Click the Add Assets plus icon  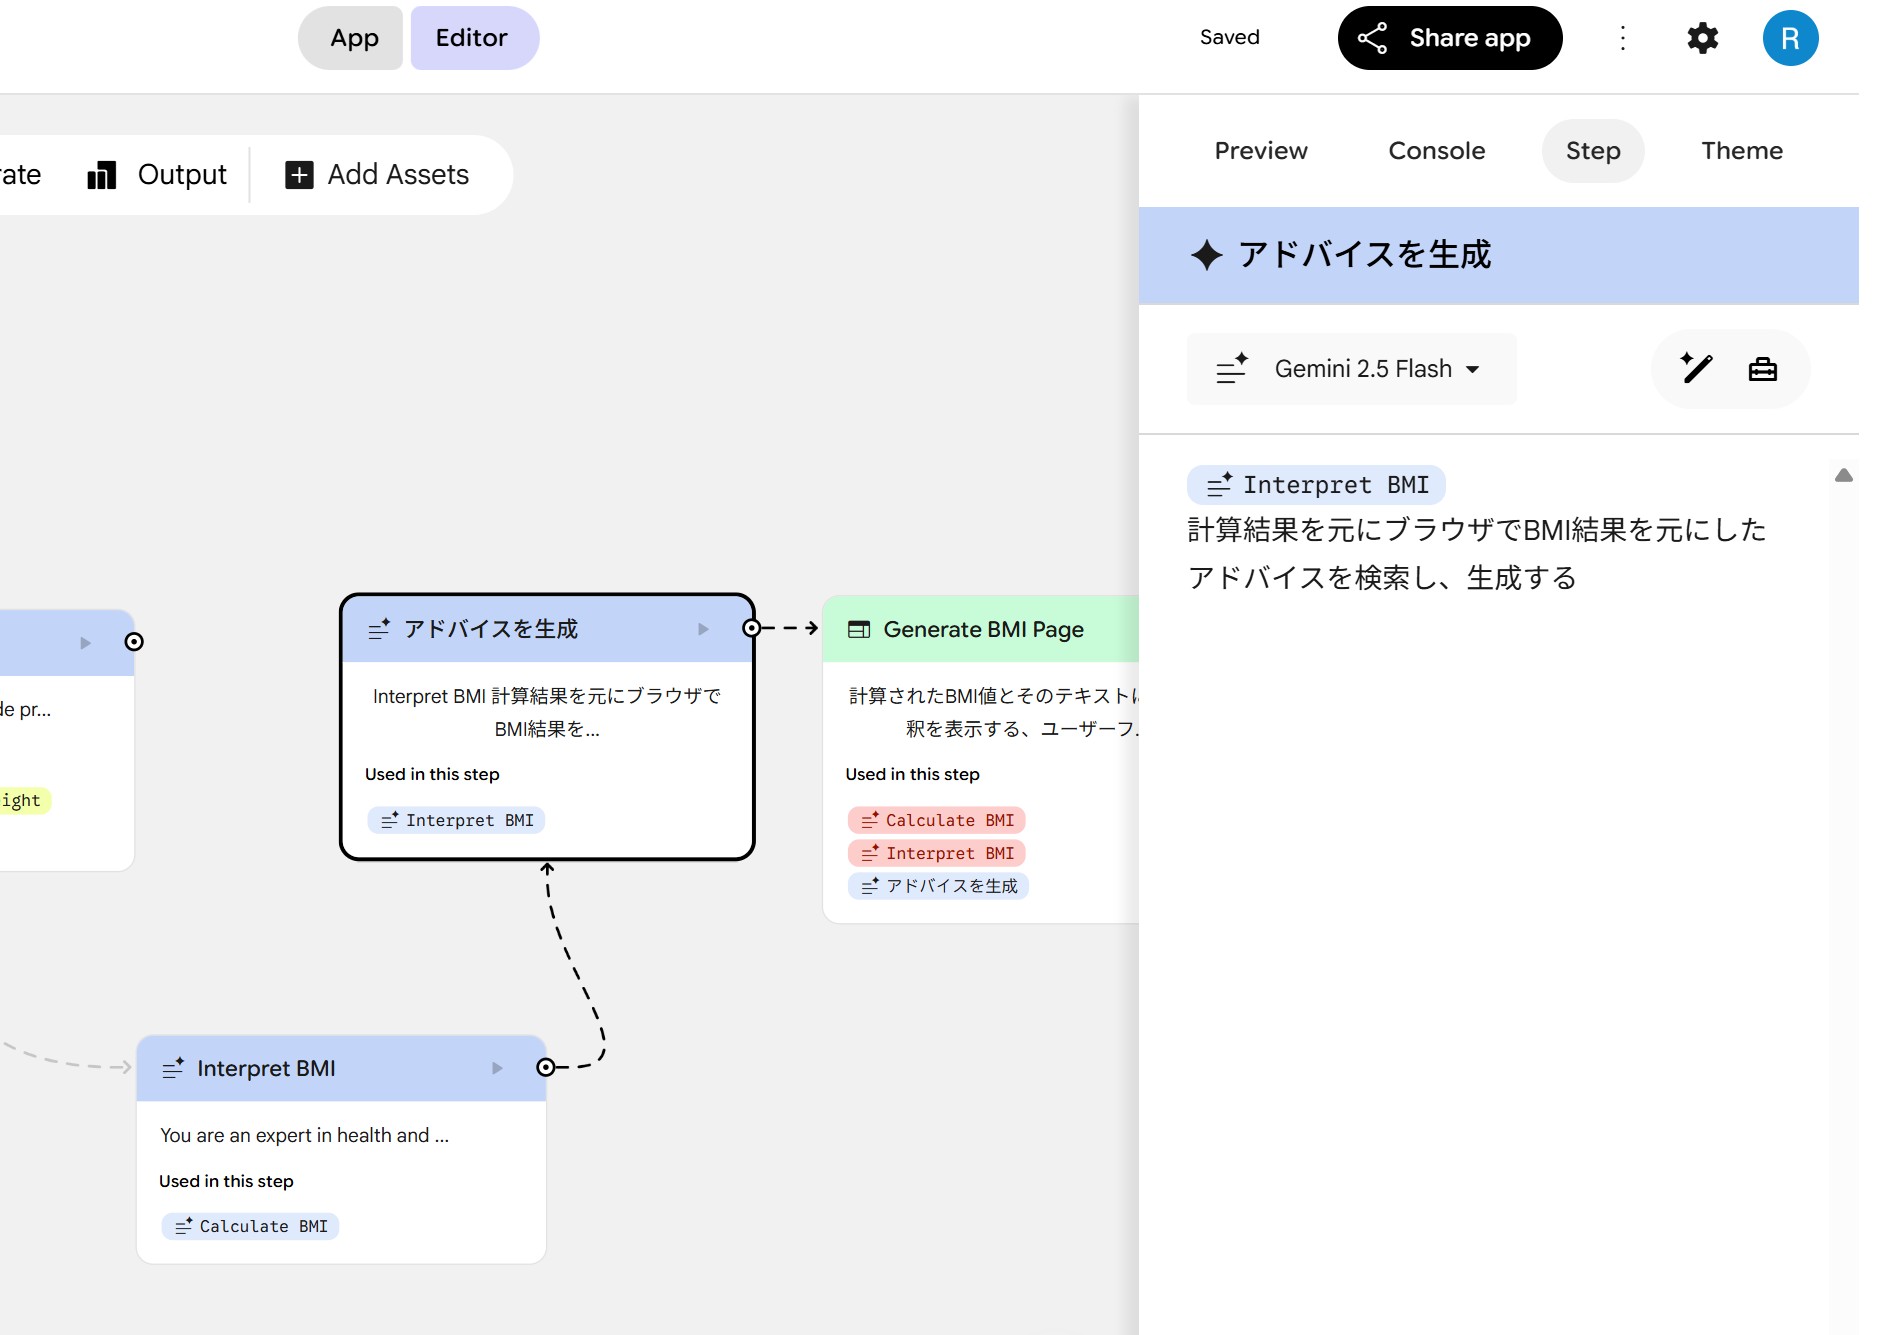pyautogui.click(x=299, y=175)
